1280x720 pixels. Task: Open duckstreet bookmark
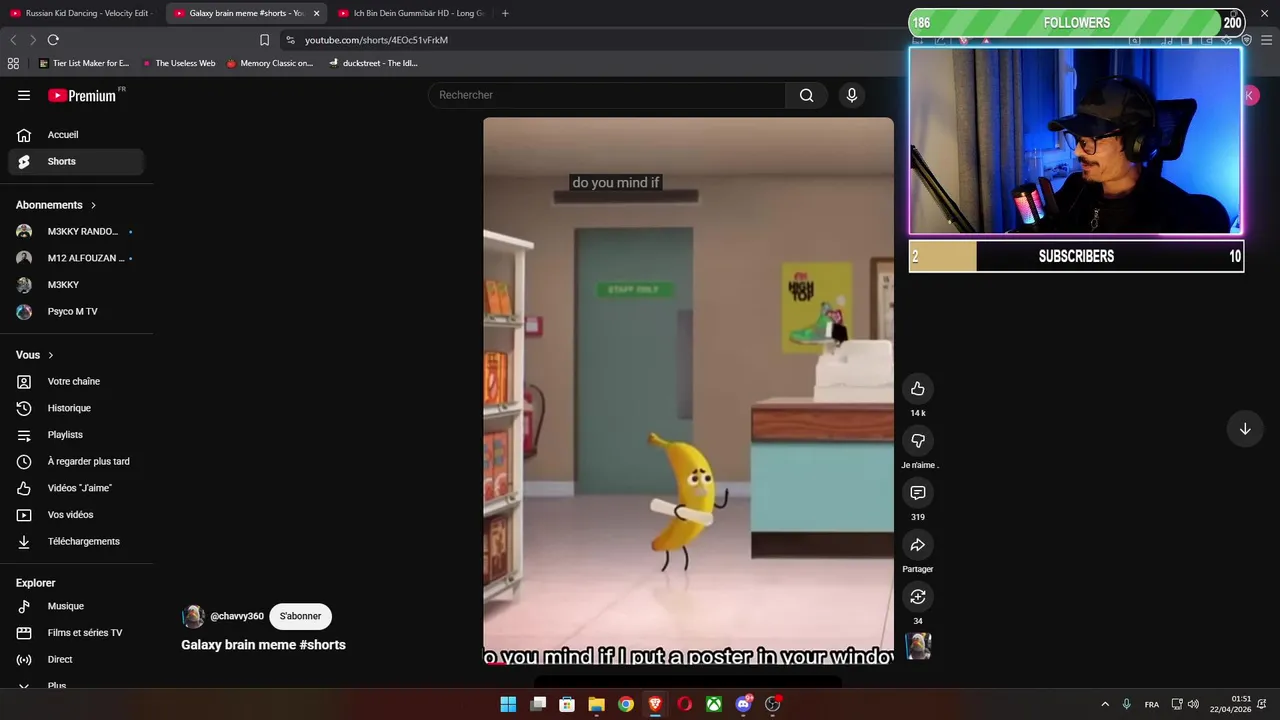click(x=373, y=63)
